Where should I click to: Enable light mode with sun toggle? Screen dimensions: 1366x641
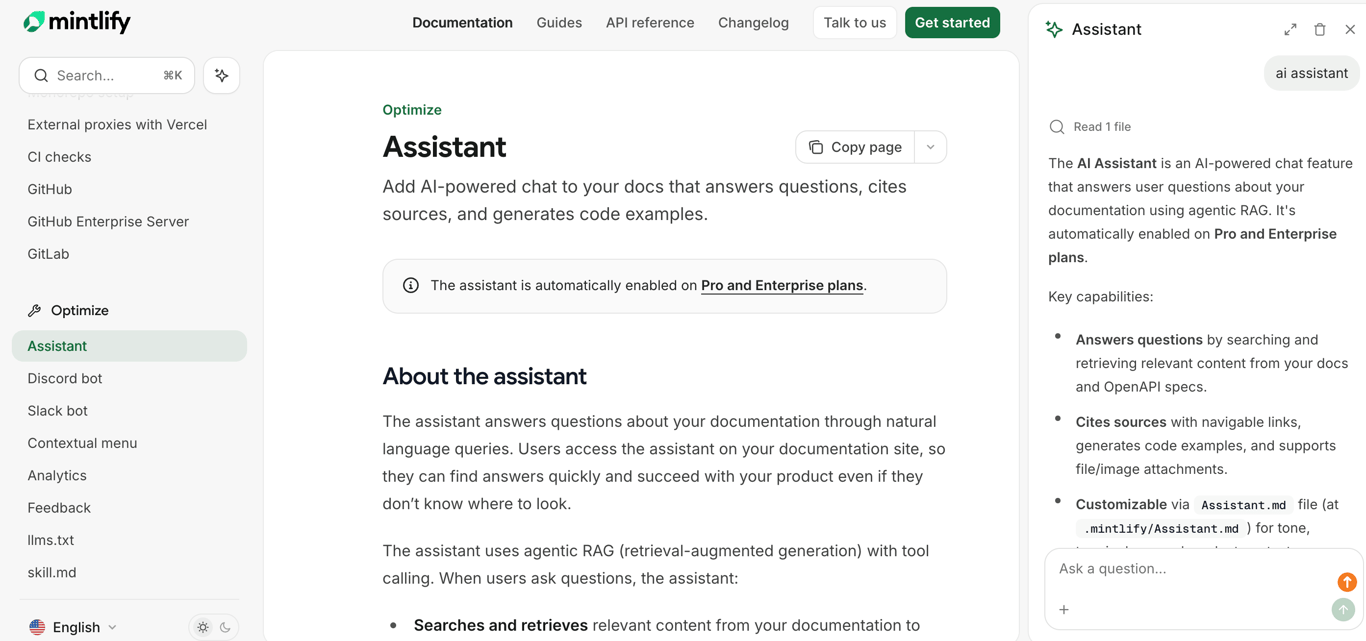pyautogui.click(x=202, y=626)
